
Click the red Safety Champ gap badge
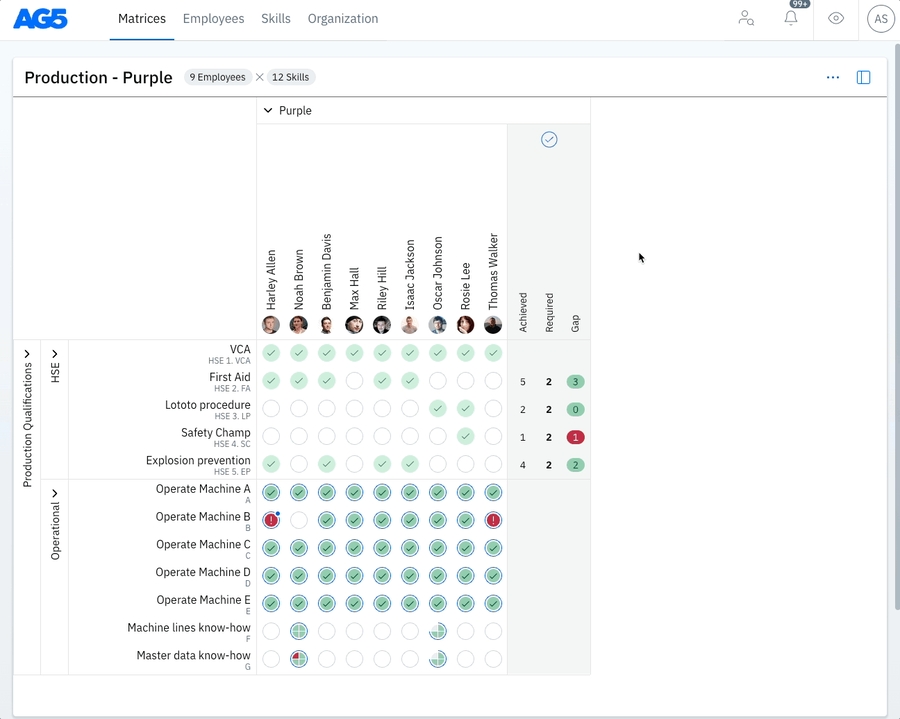575,437
